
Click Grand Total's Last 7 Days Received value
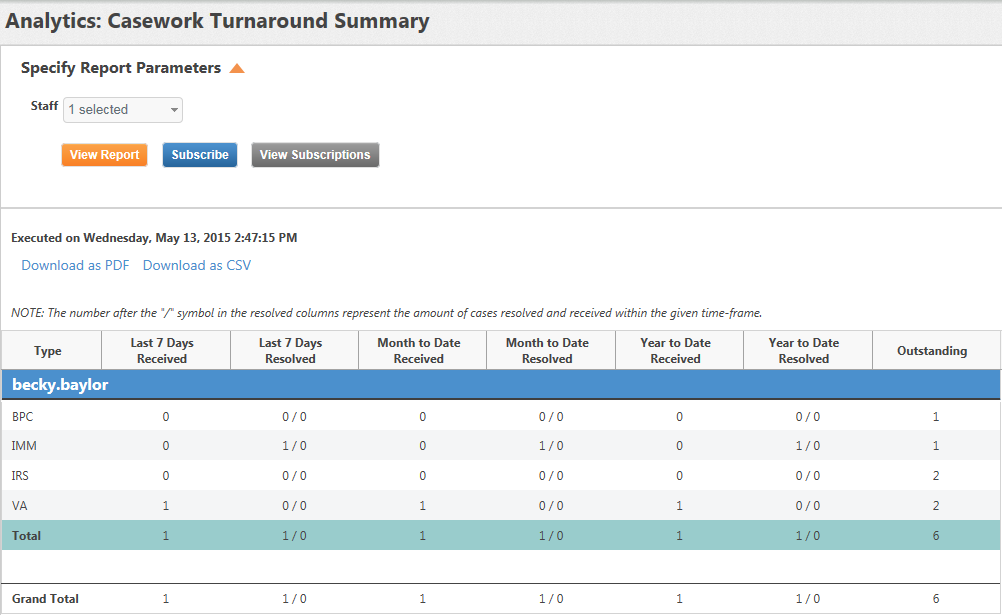pos(166,599)
